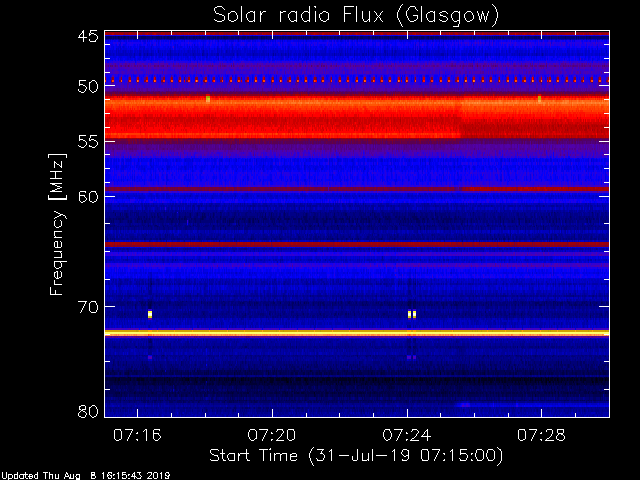The height and width of the screenshot is (480, 640).
Task: Click the dark red line between 60 and 70 MHz
Action: tap(357, 244)
